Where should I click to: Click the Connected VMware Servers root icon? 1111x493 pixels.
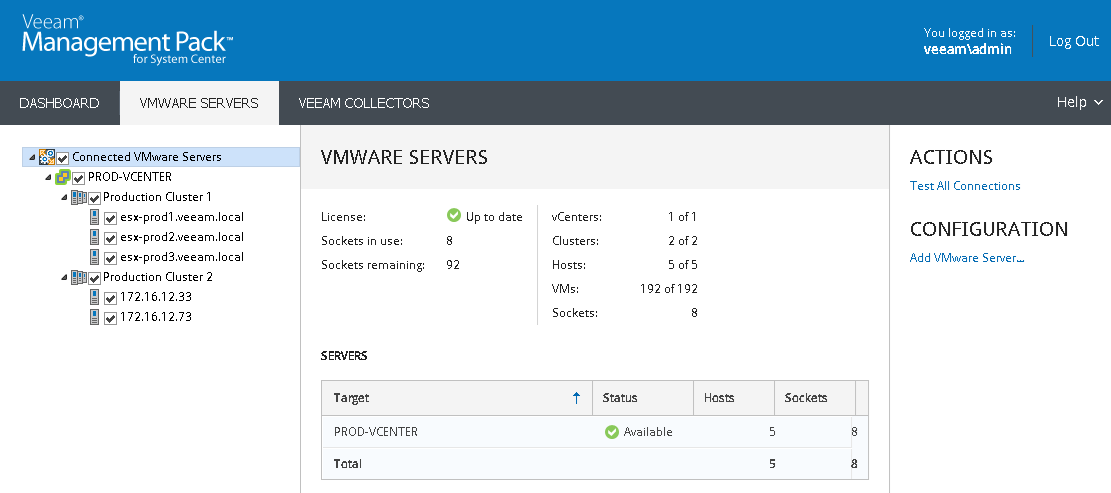(46, 157)
